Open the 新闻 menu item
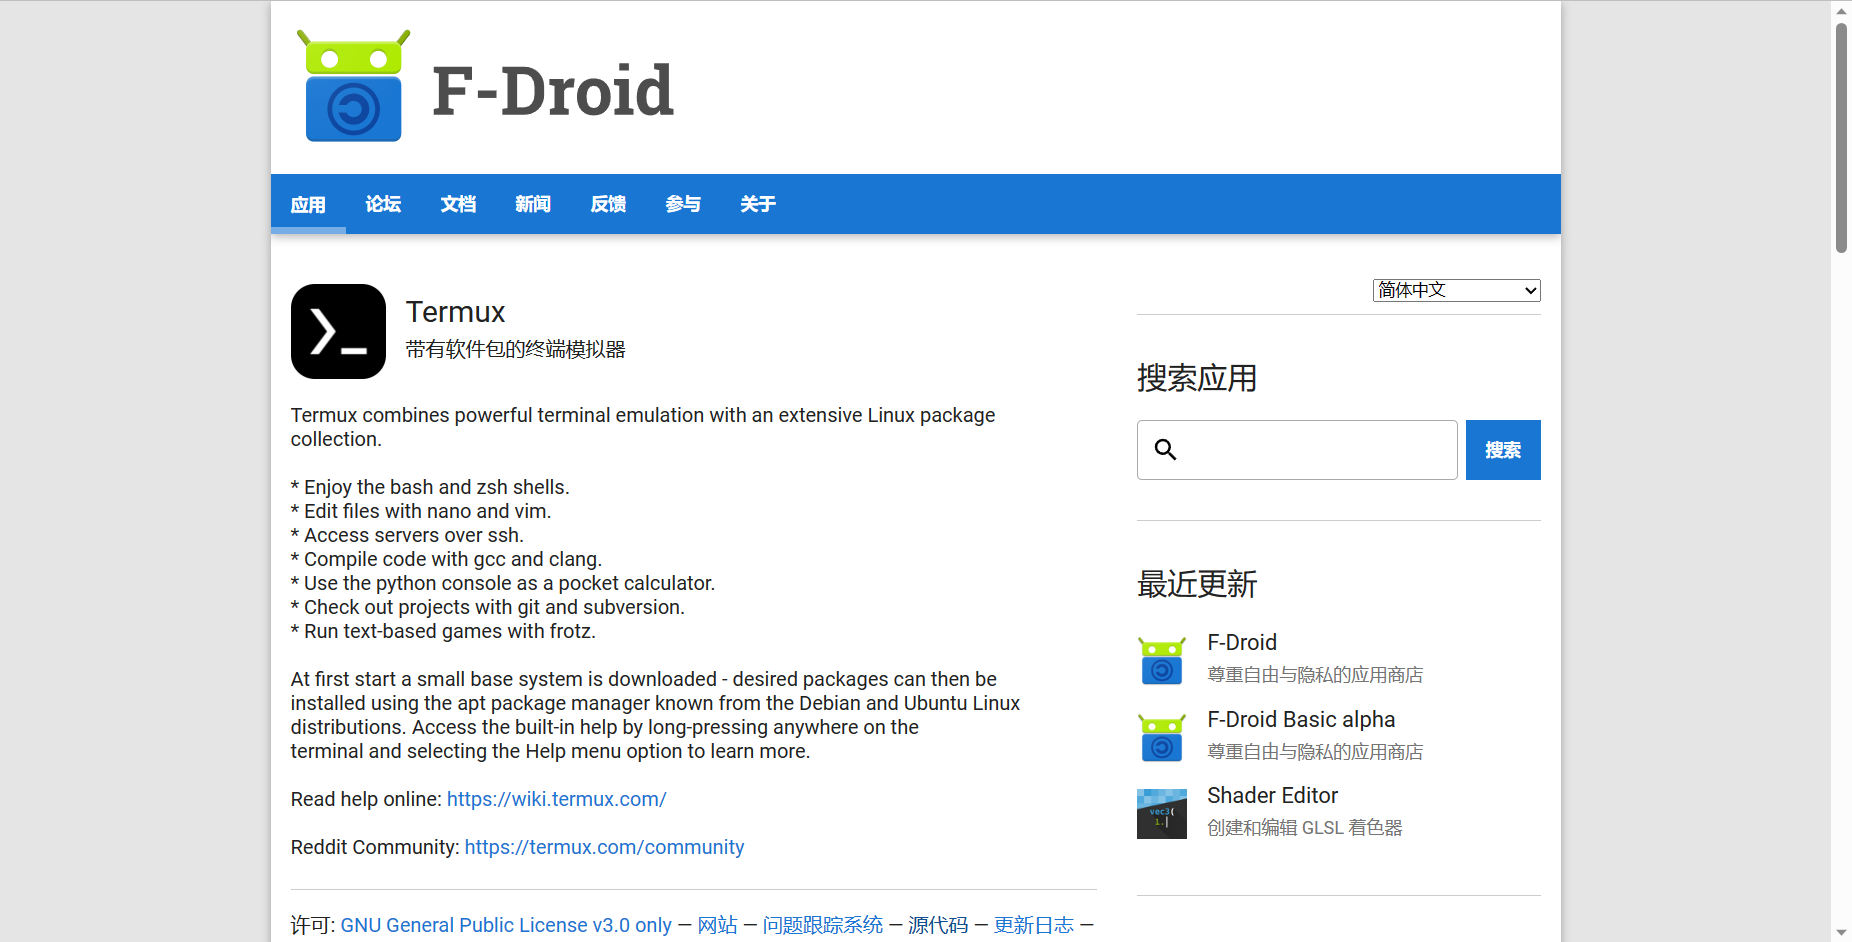 click(x=532, y=204)
